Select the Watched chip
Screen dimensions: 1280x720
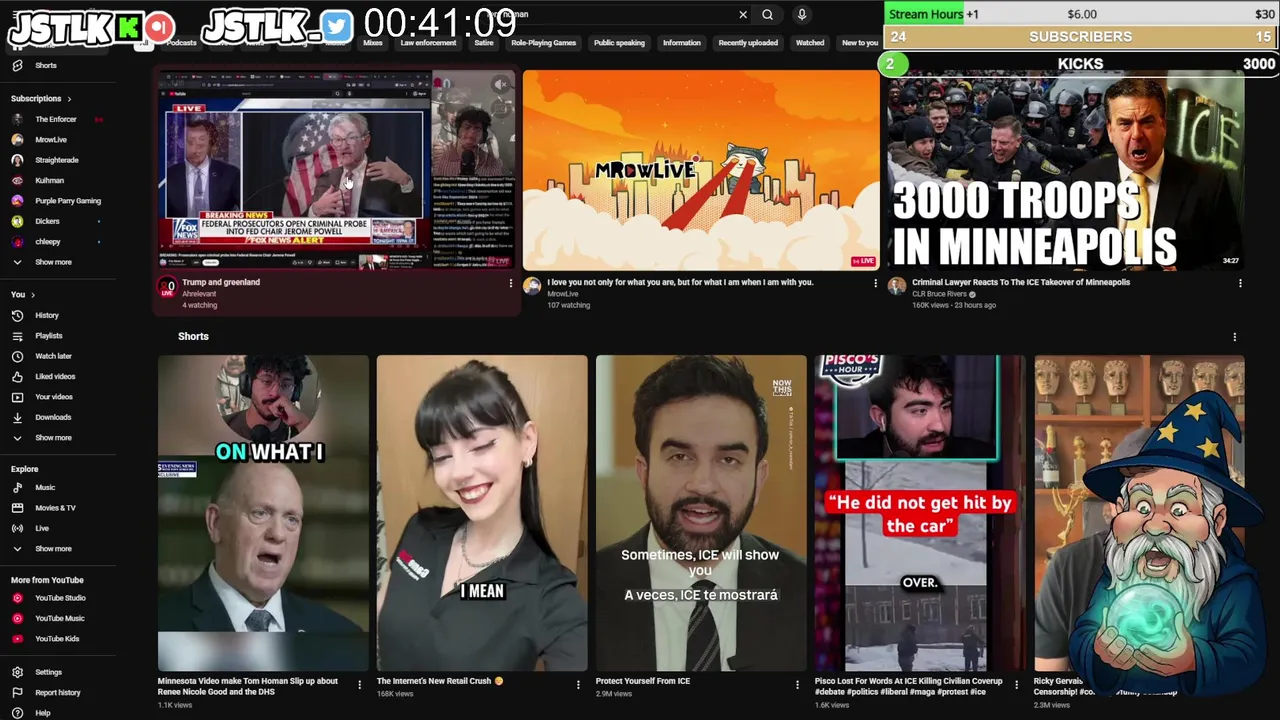pyautogui.click(x=810, y=43)
